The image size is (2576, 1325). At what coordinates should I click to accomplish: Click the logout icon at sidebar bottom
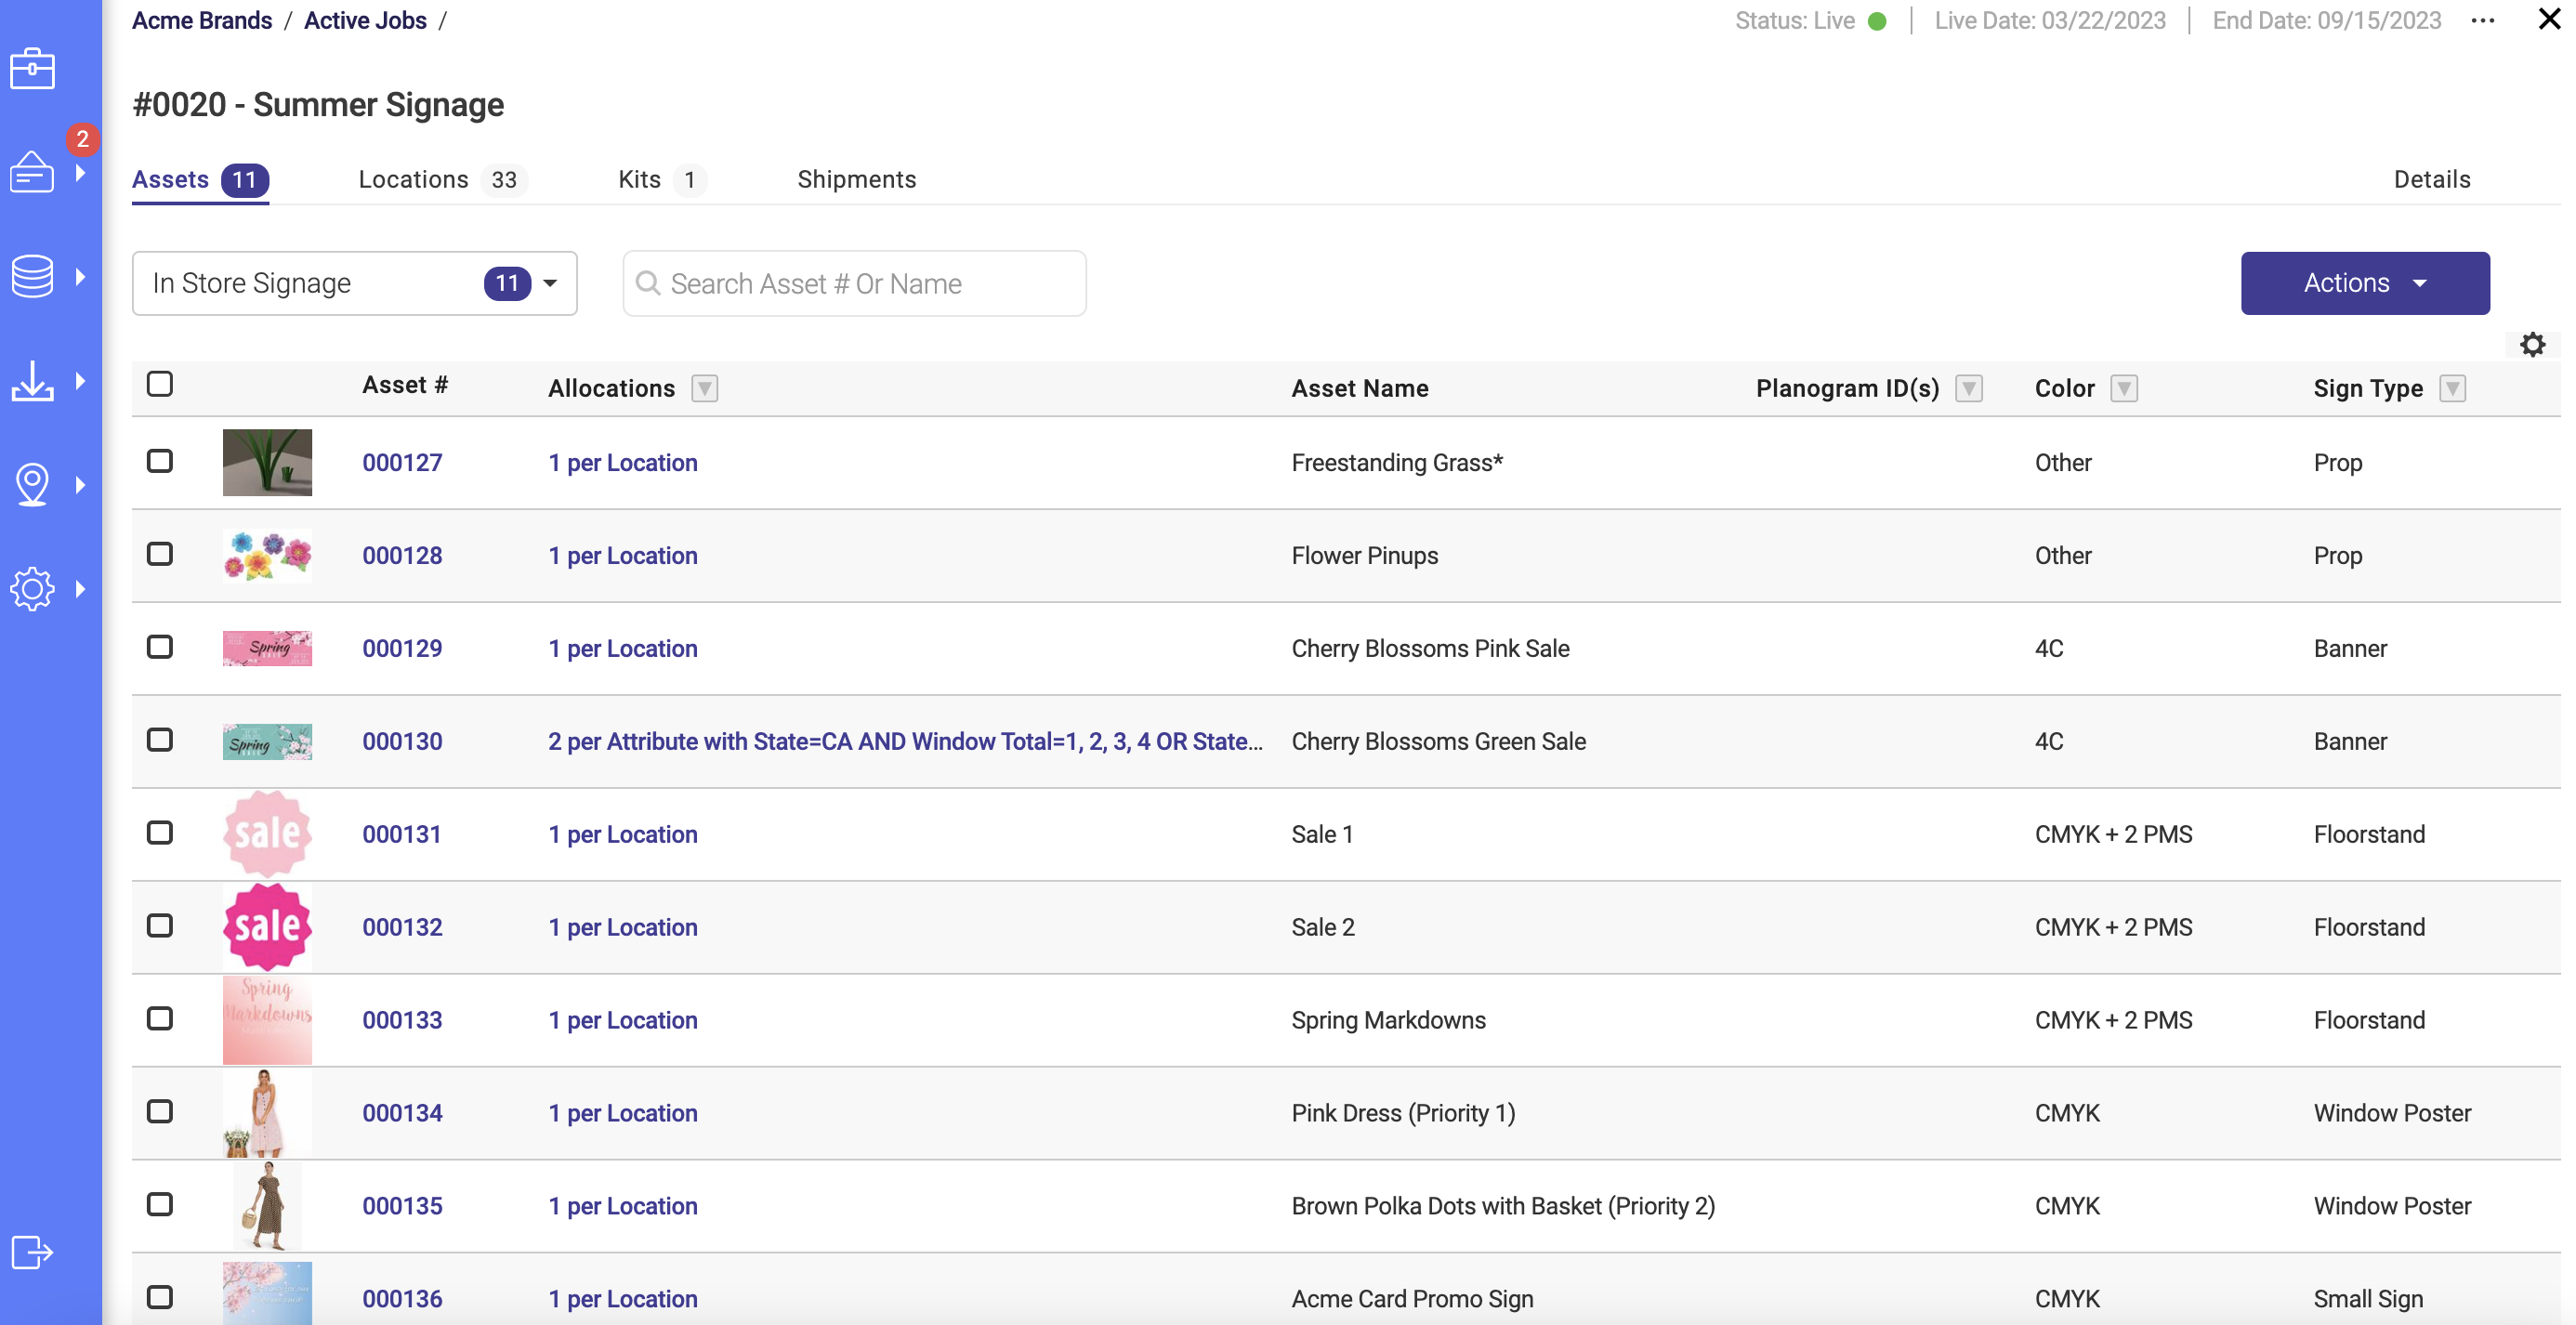pos(32,1252)
